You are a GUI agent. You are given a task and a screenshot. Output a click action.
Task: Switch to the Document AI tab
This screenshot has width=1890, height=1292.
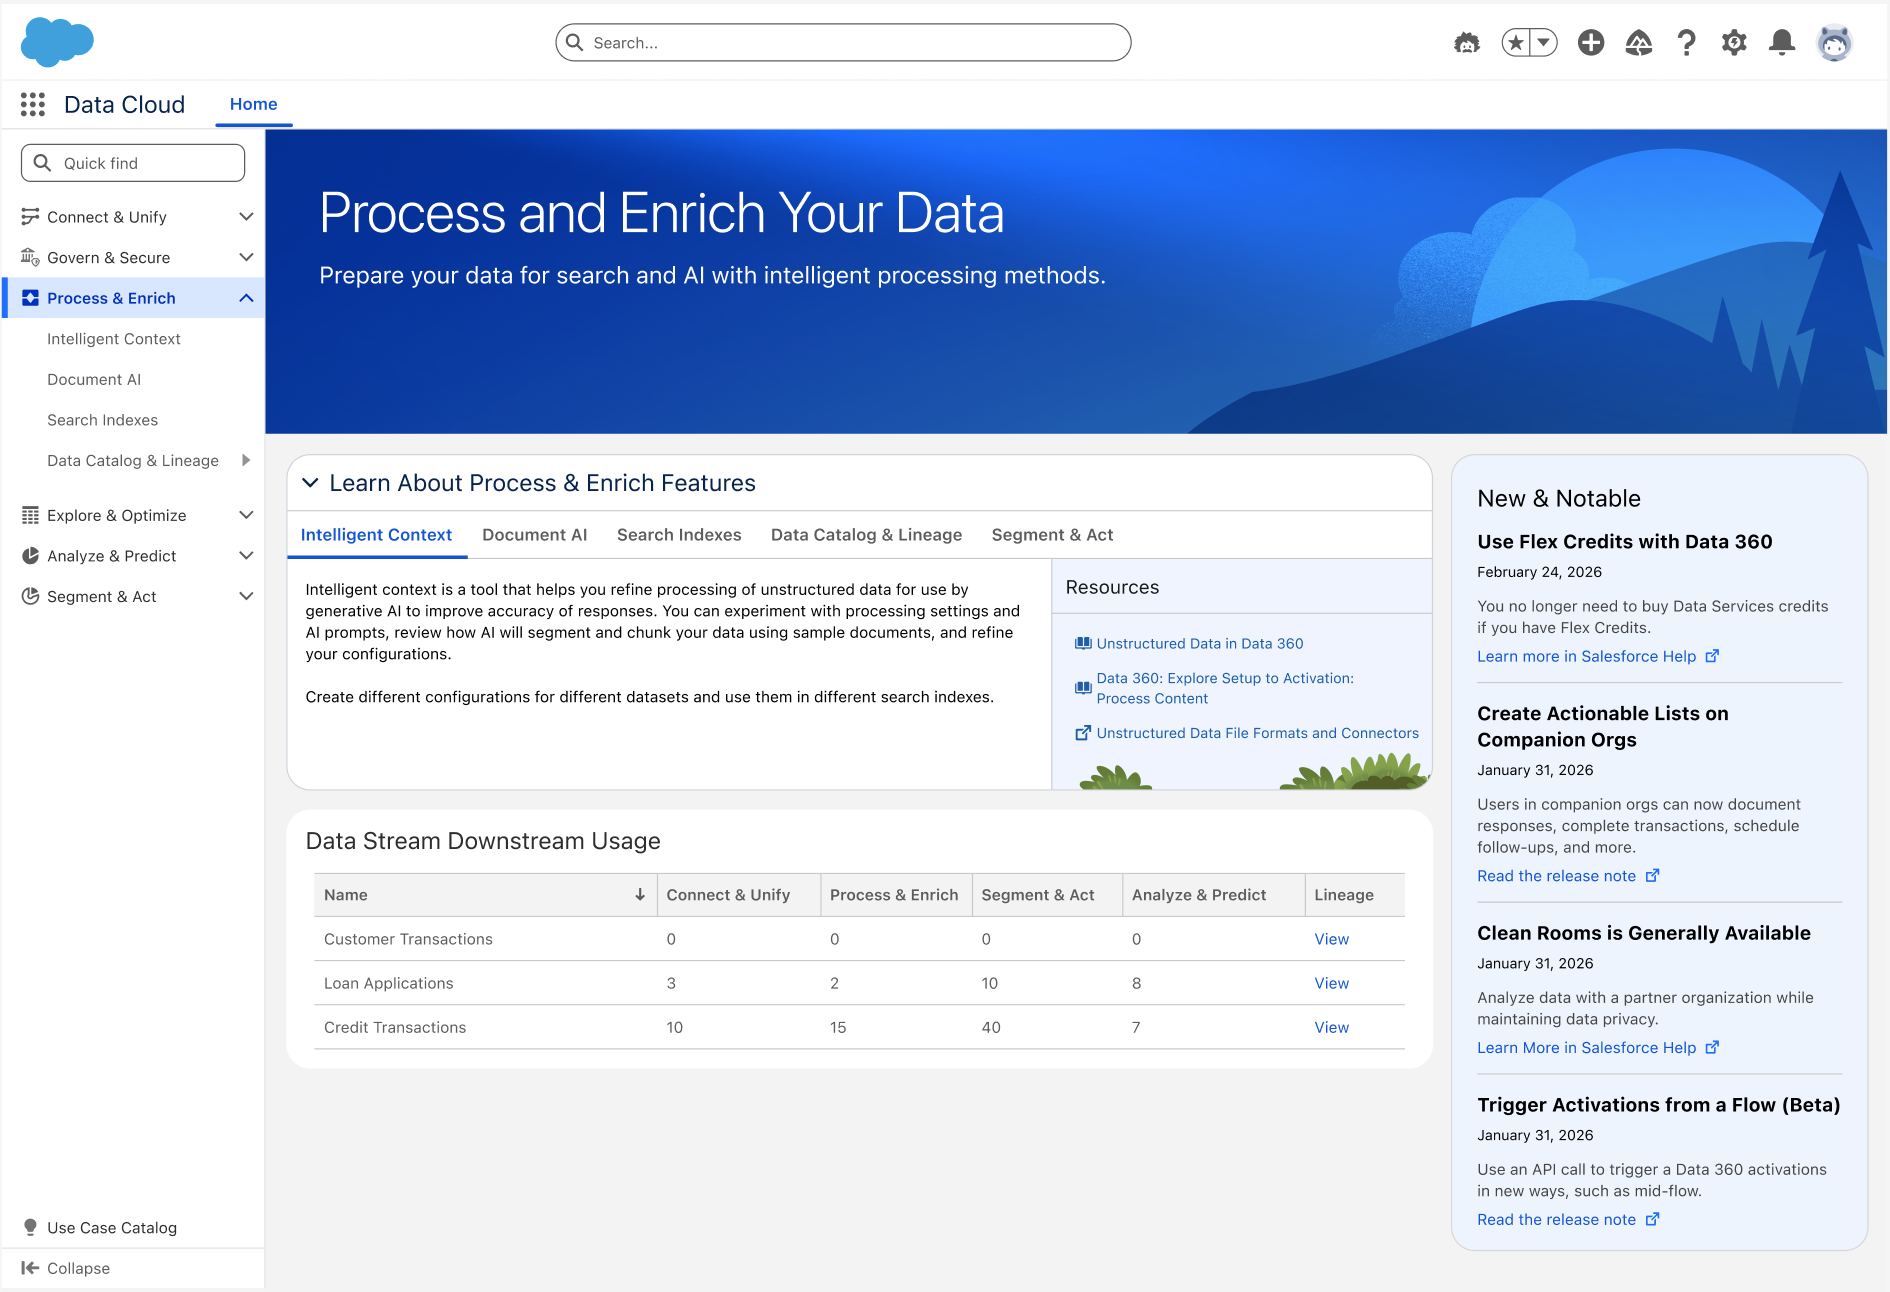pos(535,535)
